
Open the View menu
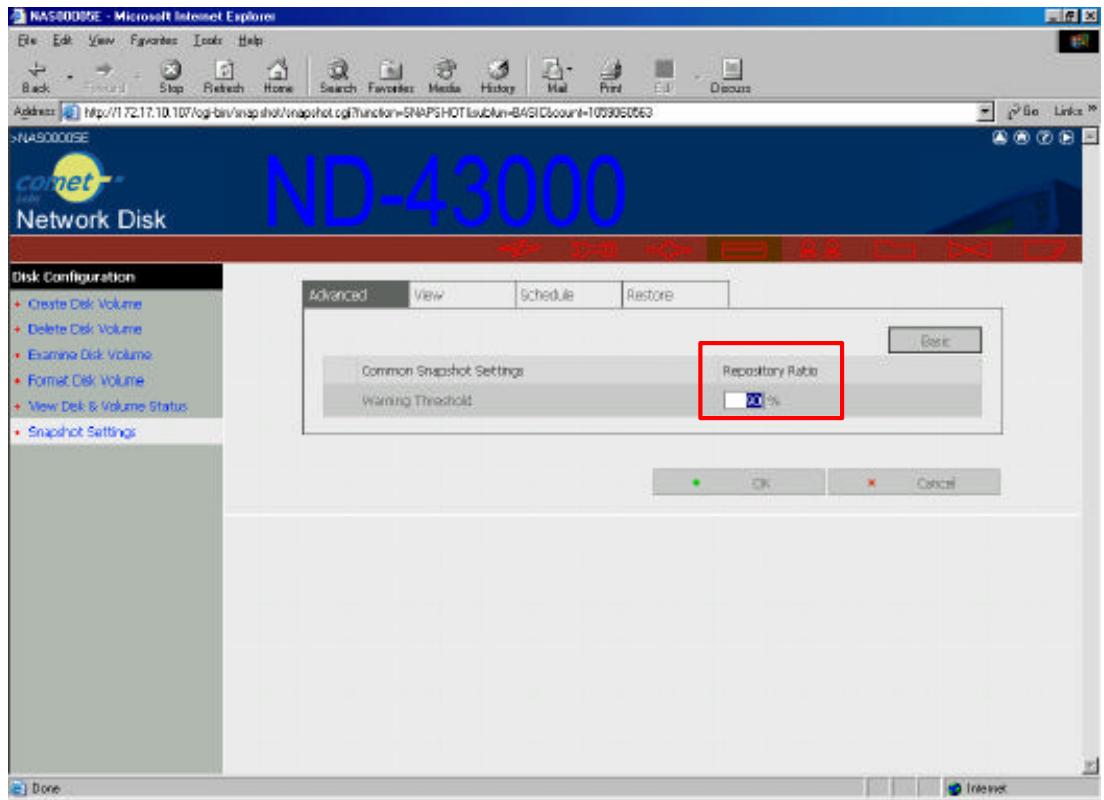click(101, 41)
